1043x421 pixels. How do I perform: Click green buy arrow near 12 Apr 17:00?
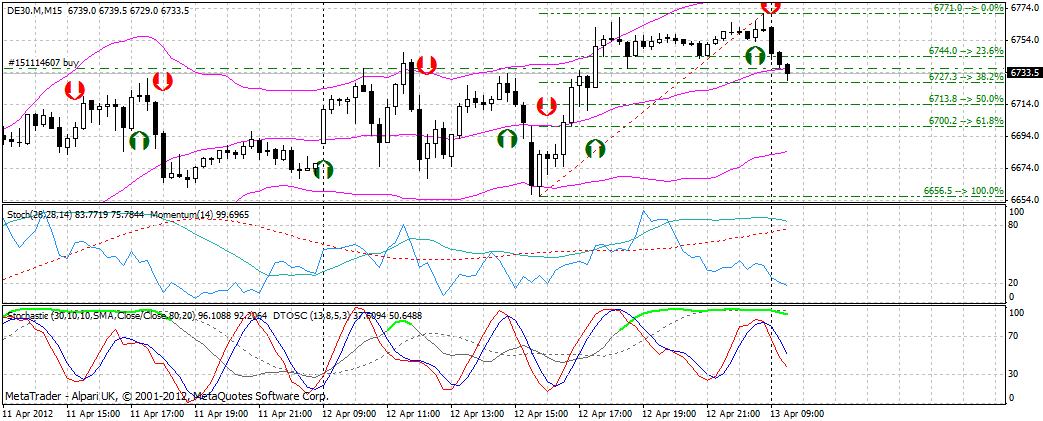pos(595,148)
